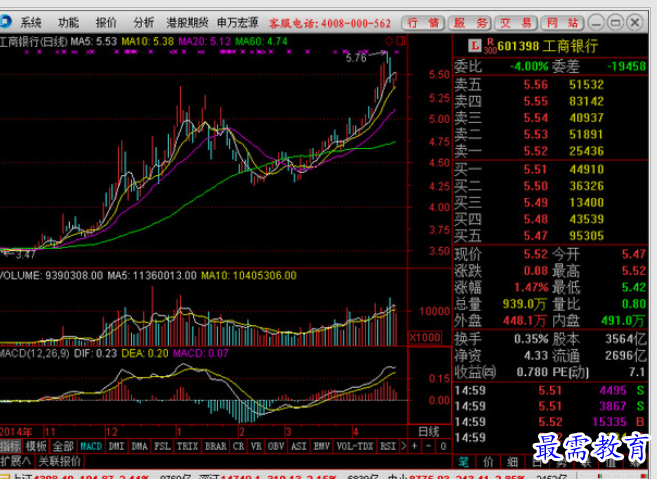Select the 价 tab in the tick panel

488,462
